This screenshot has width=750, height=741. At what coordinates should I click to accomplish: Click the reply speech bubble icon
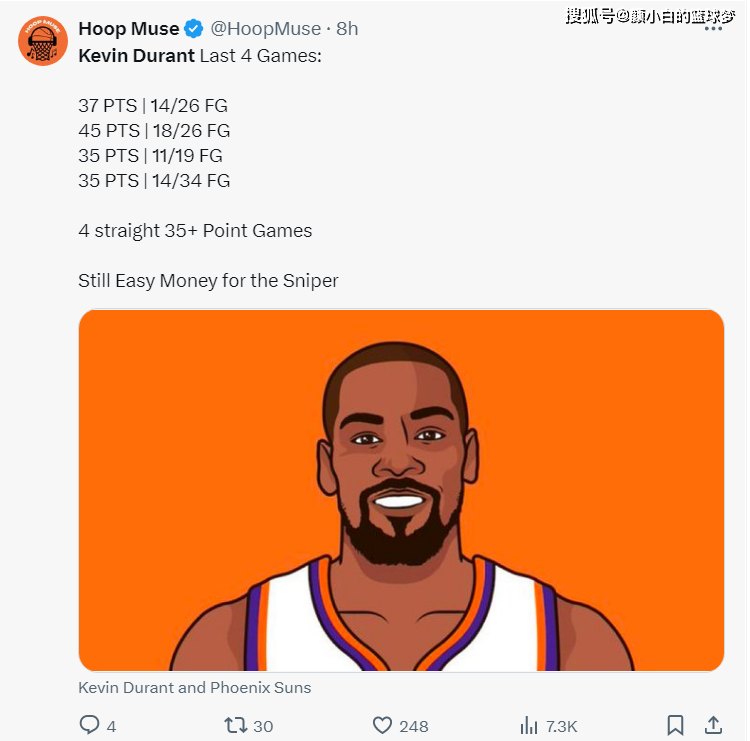click(x=90, y=725)
